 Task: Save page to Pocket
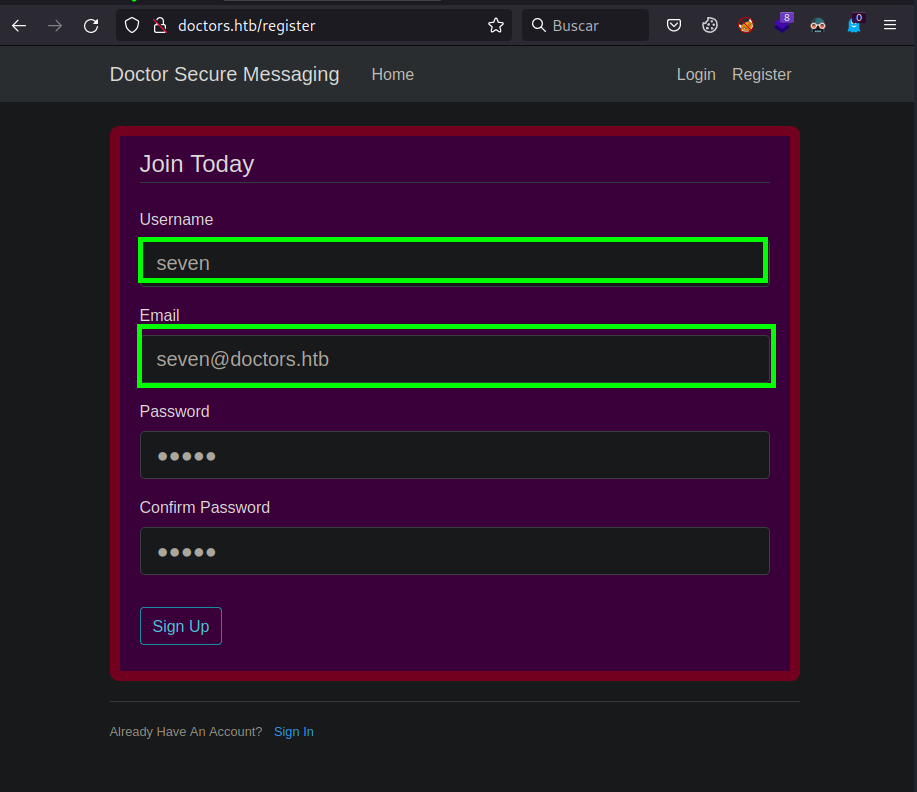click(x=675, y=26)
